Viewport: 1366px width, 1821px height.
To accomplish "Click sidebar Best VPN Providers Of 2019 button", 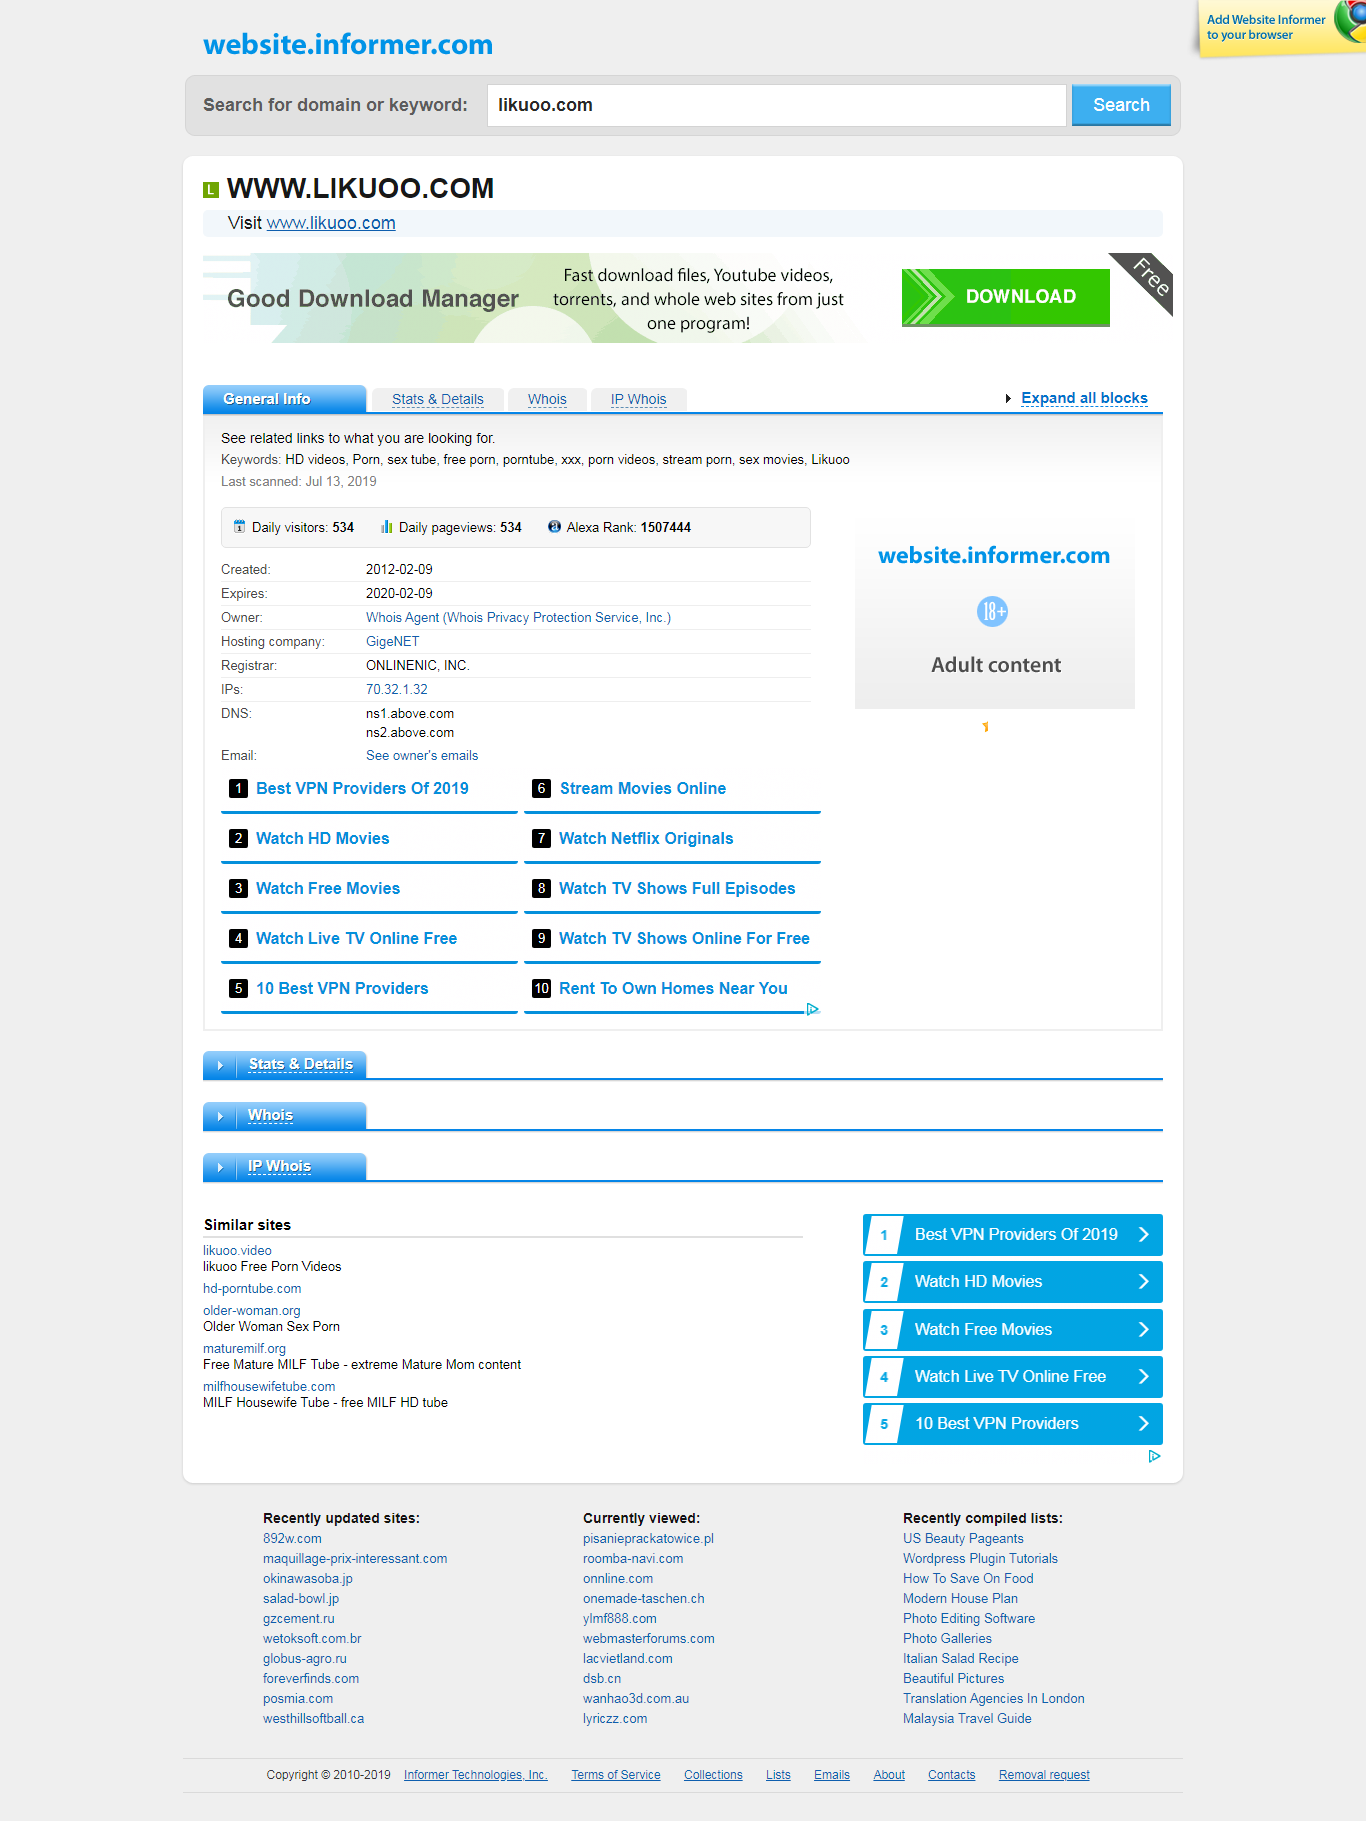I will click(x=1013, y=1235).
